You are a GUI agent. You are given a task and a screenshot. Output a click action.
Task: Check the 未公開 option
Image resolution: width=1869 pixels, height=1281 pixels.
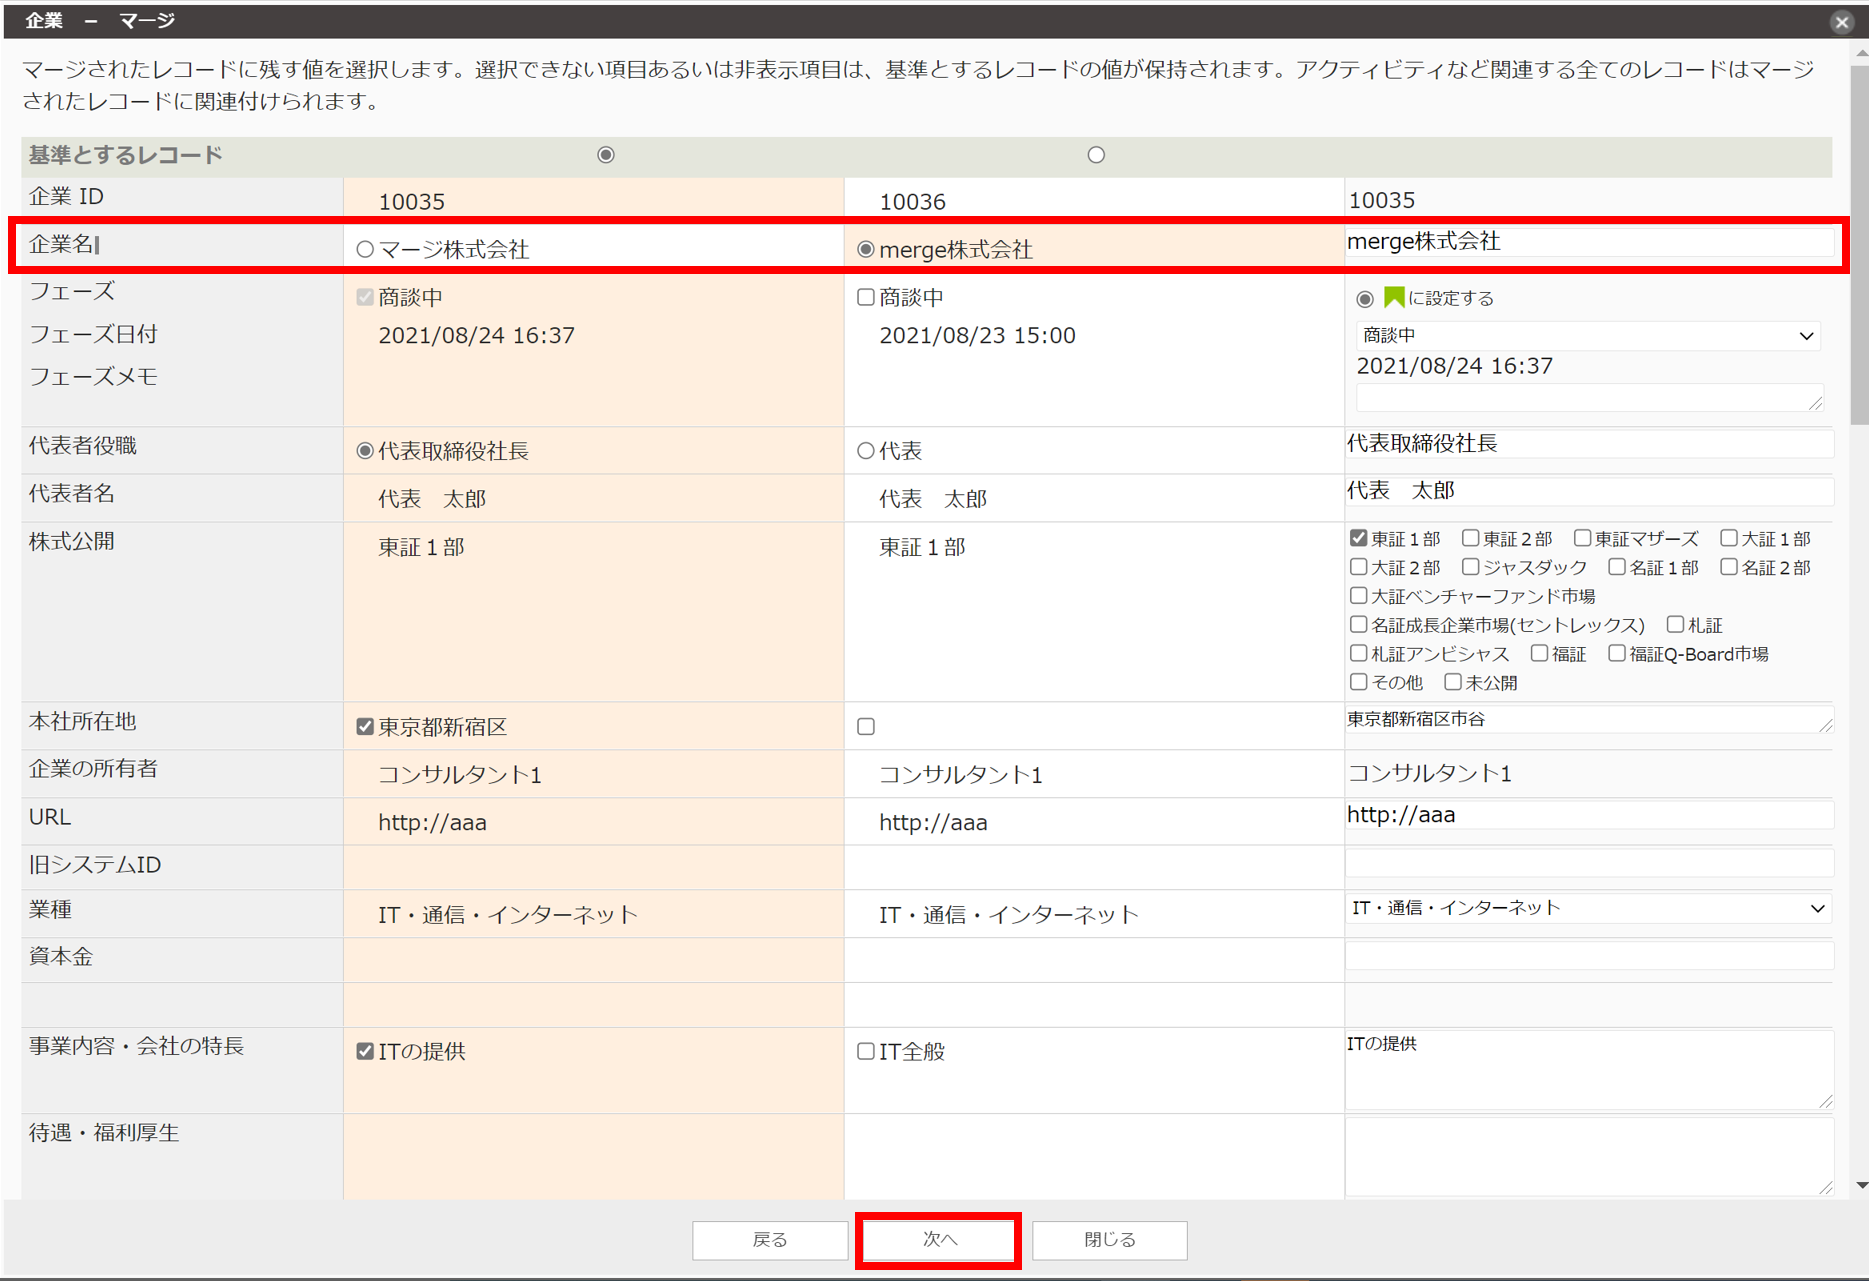click(1453, 683)
